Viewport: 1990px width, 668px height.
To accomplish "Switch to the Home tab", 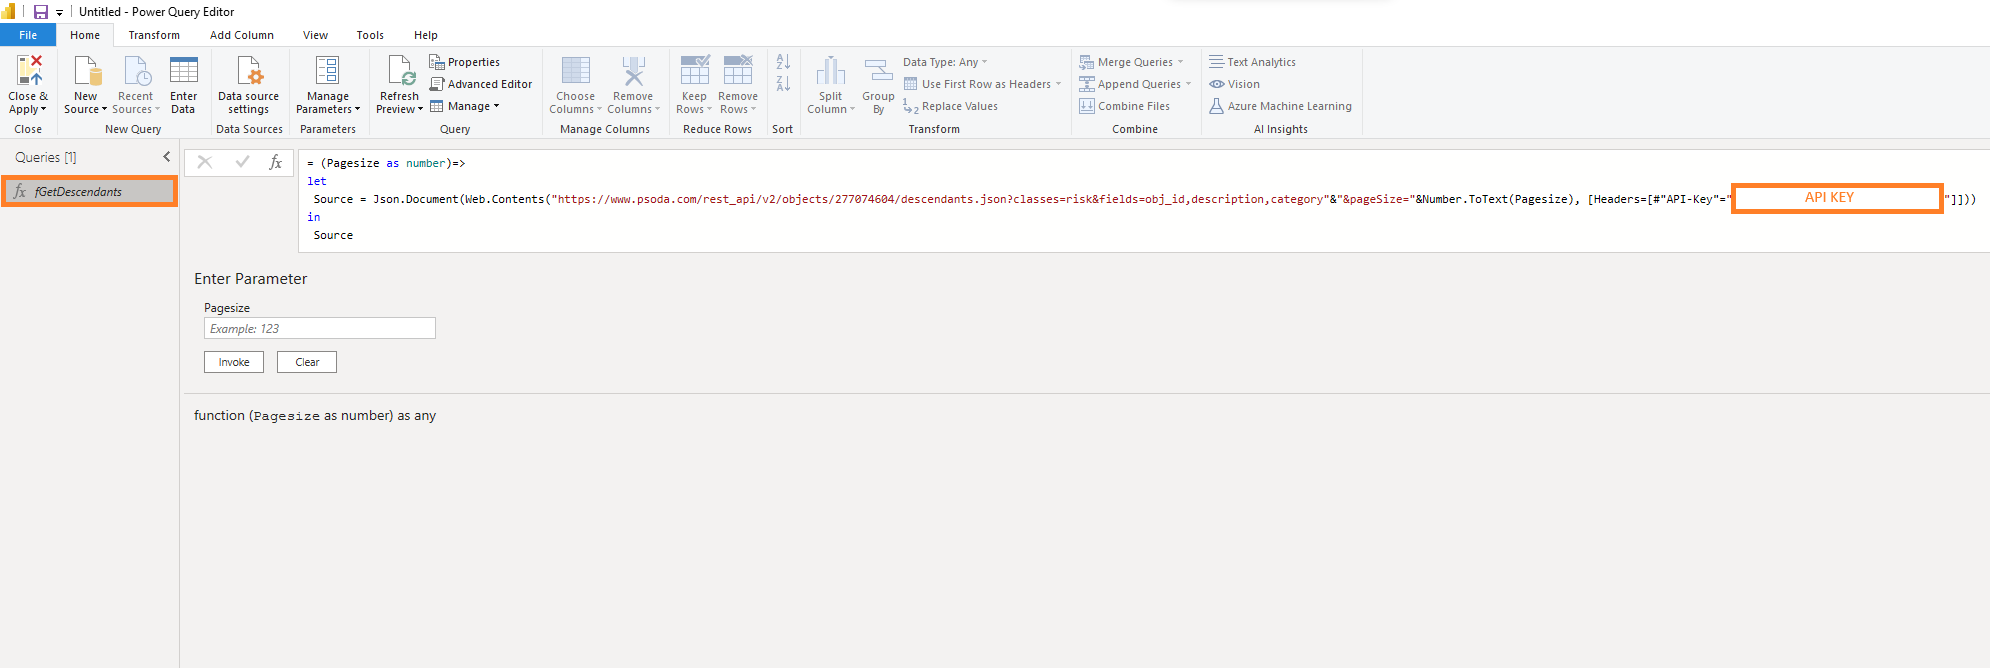I will 85,35.
